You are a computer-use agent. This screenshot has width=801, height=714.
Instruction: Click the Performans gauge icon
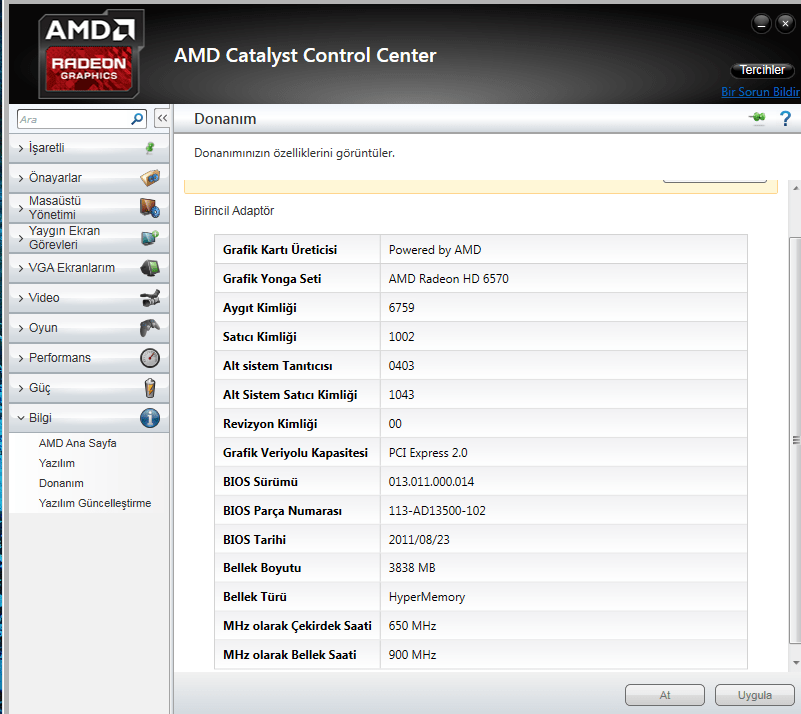tap(150, 358)
